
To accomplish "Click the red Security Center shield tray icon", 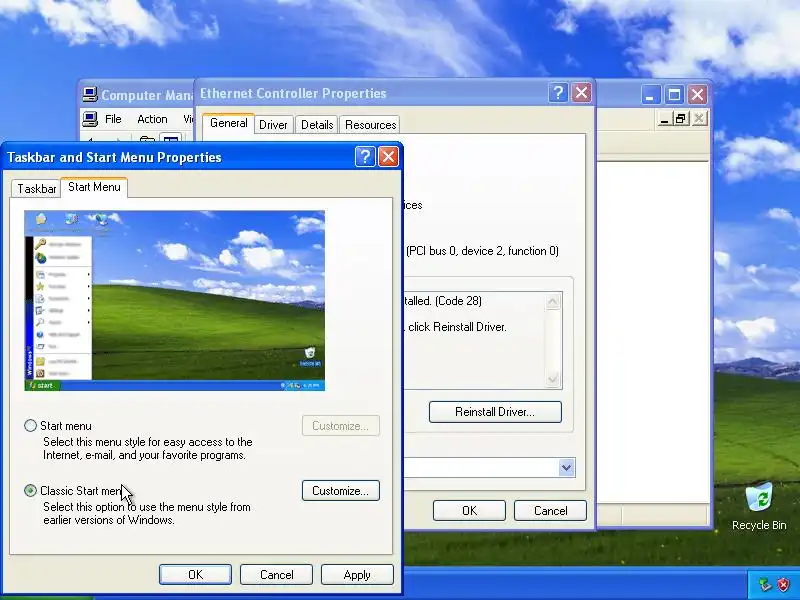I will point(783,584).
